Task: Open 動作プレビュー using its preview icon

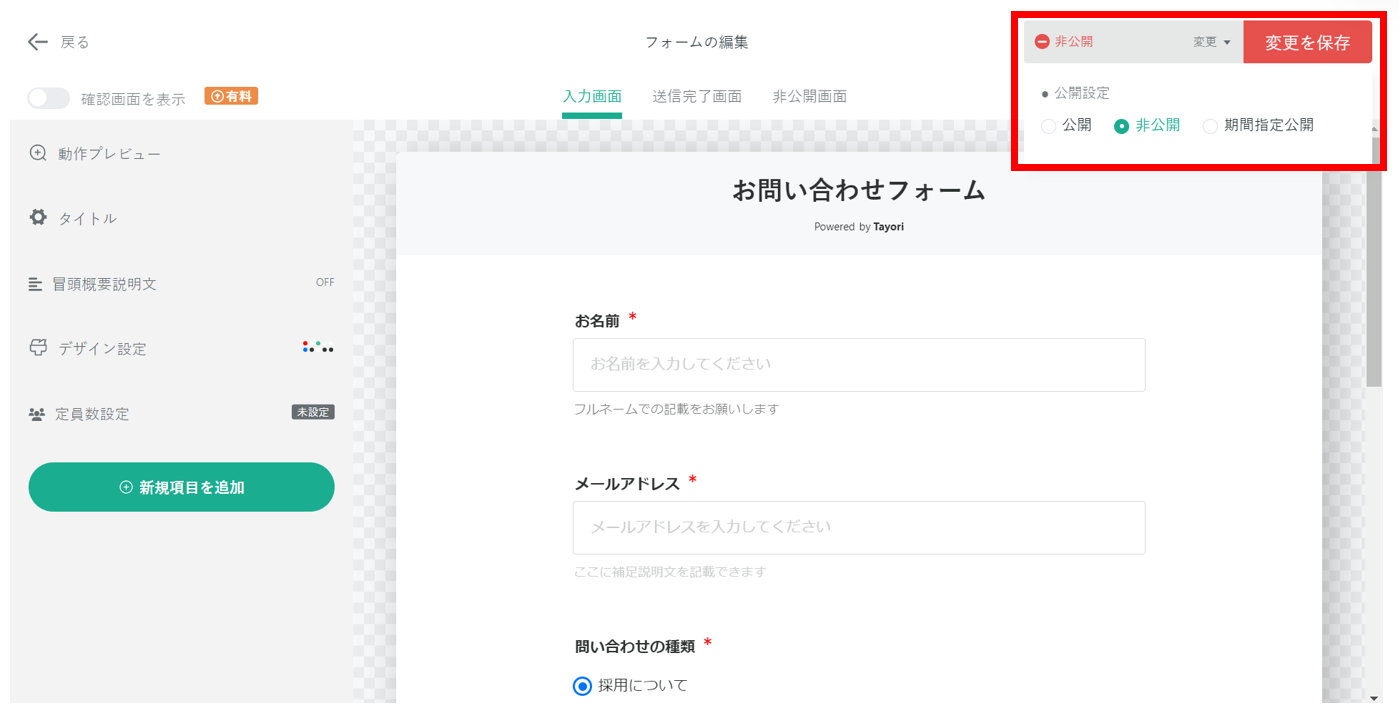Action: (38, 152)
